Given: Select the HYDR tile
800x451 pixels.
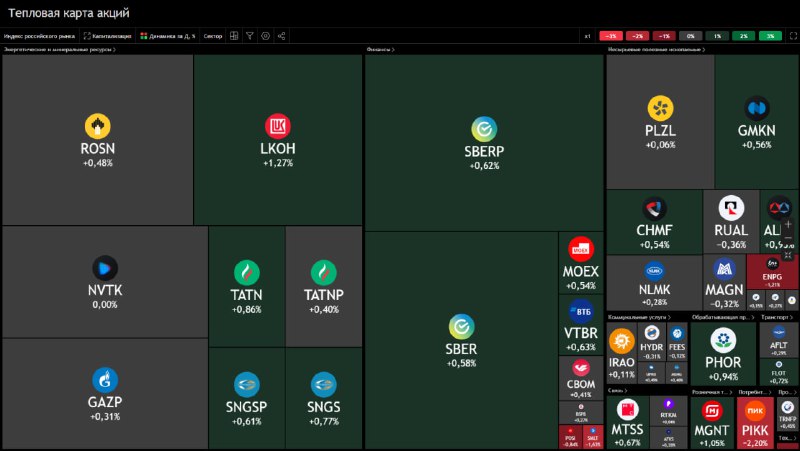Looking at the screenshot, I should tap(652, 341).
